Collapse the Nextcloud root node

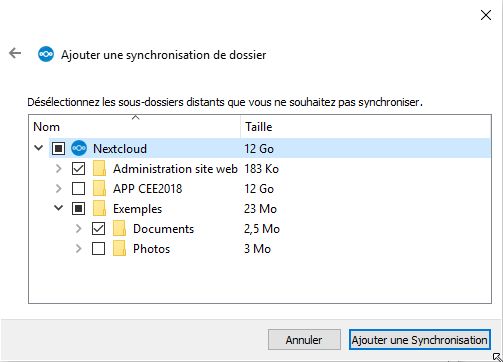[x=39, y=148]
